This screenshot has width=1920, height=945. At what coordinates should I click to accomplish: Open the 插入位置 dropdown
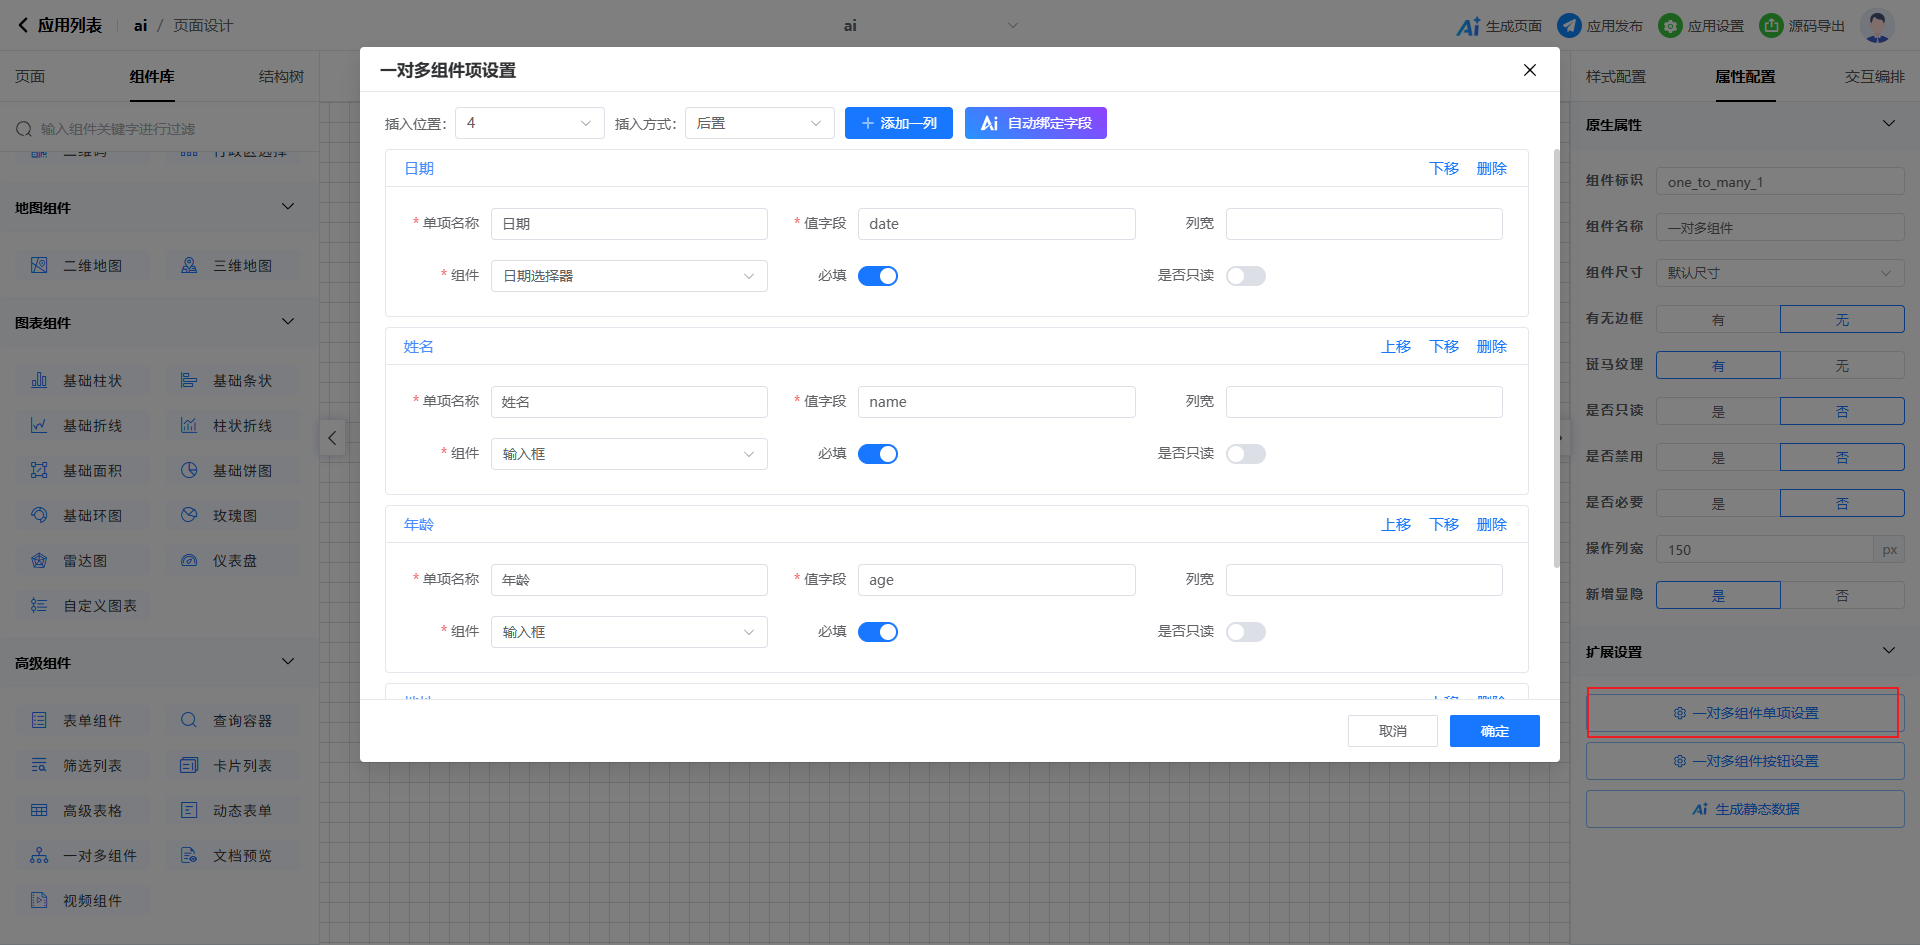click(x=529, y=123)
